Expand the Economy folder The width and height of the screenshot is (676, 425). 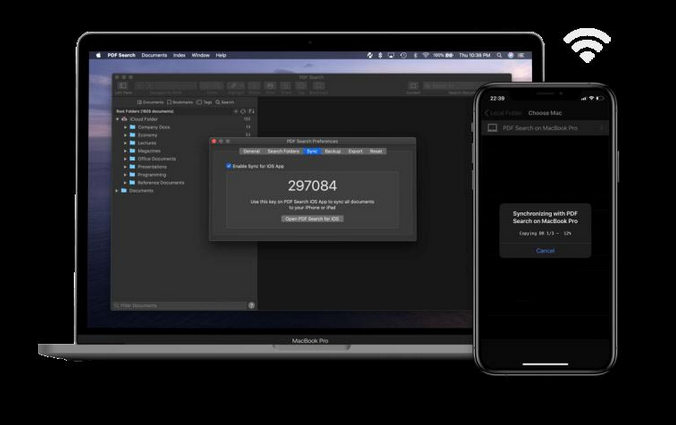[x=125, y=135]
